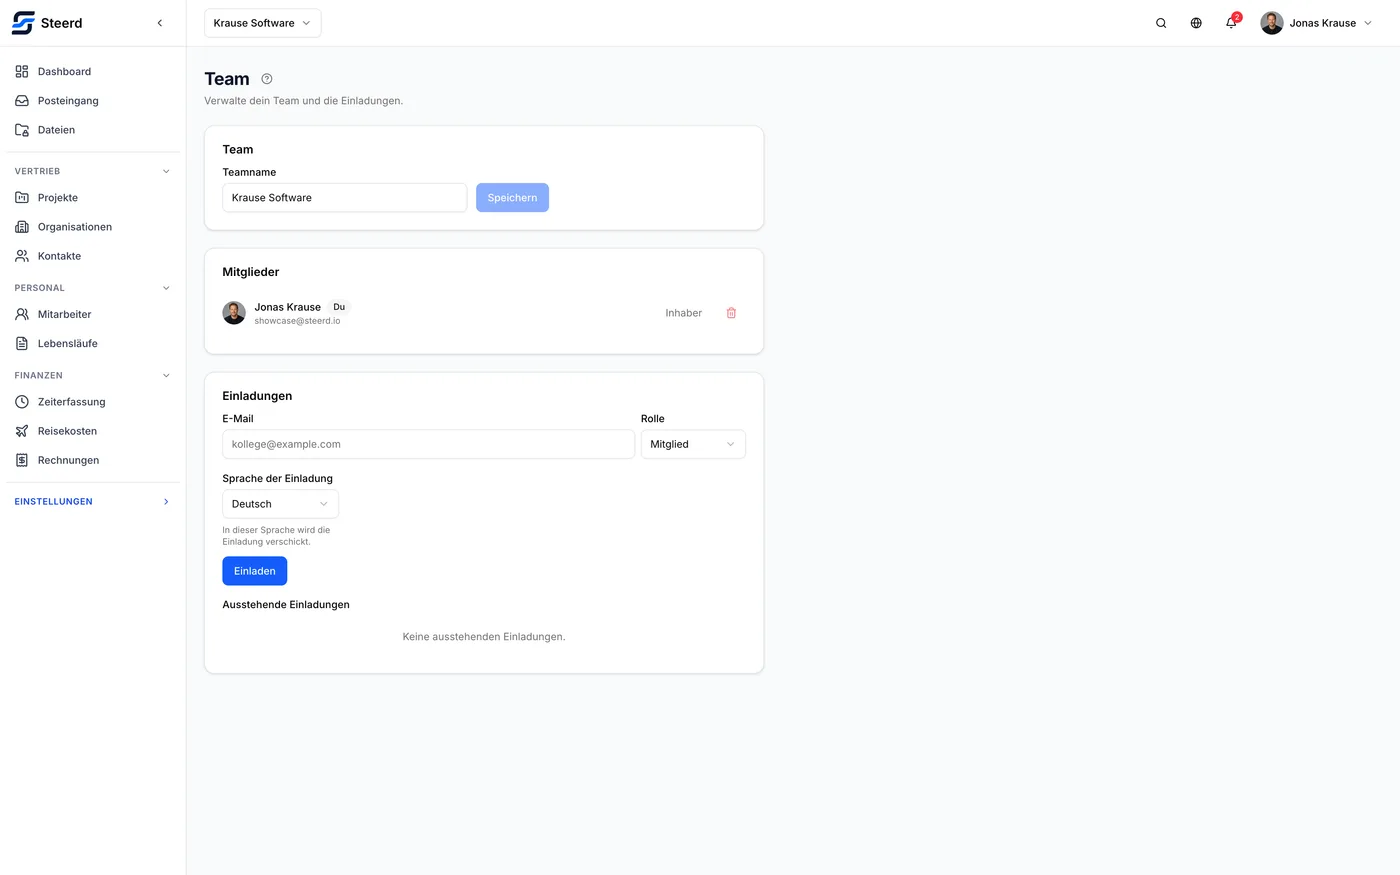Open the notifications bell
The height and width of the screenshot is (875, 1400).
(1231, 23)
